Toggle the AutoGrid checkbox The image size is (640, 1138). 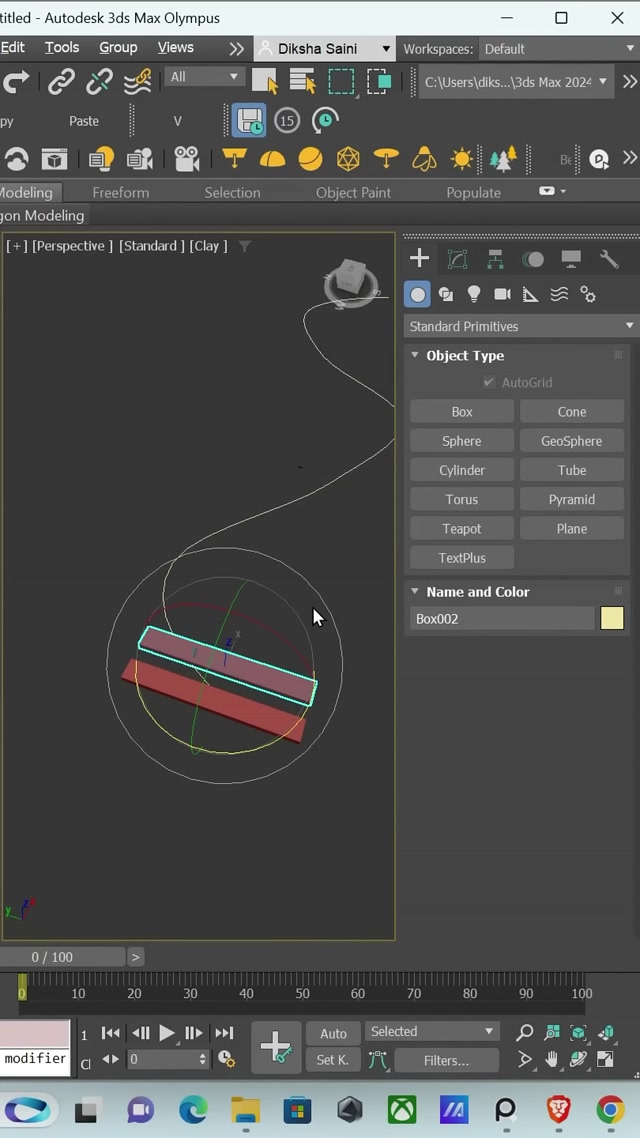pos(489,383)
